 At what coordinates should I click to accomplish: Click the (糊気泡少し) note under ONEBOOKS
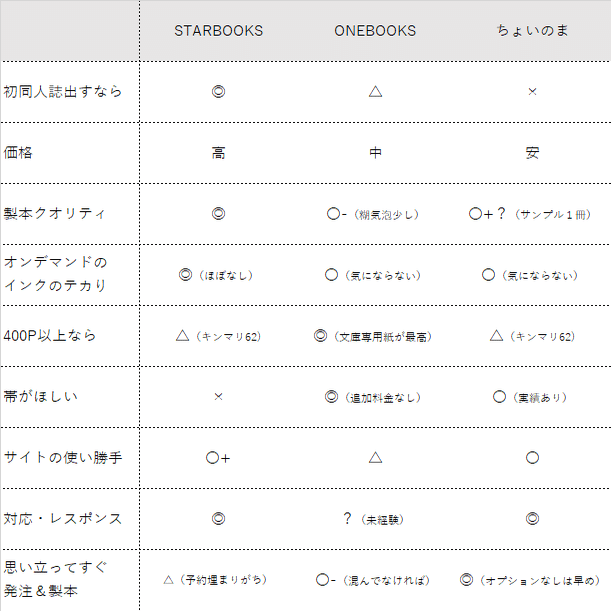pyautogui.click(x=386, y=214)
